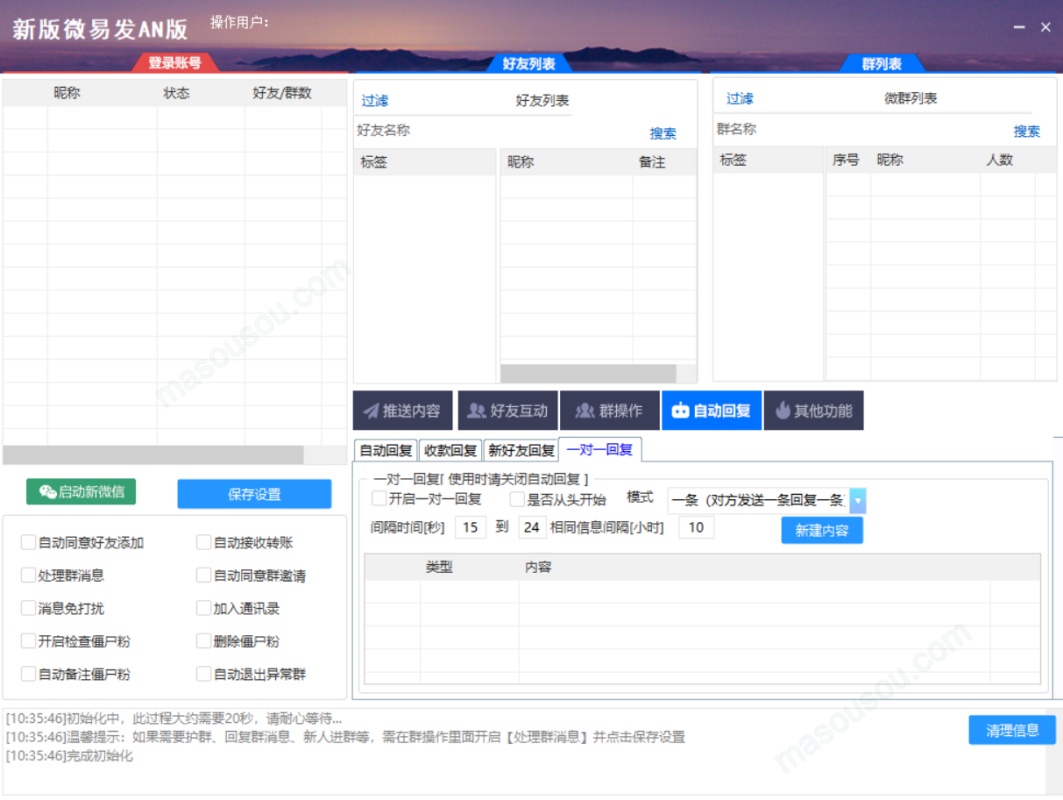
Task: Click friend list horizontal scrollbar
Action: click(x=588, y=374)
